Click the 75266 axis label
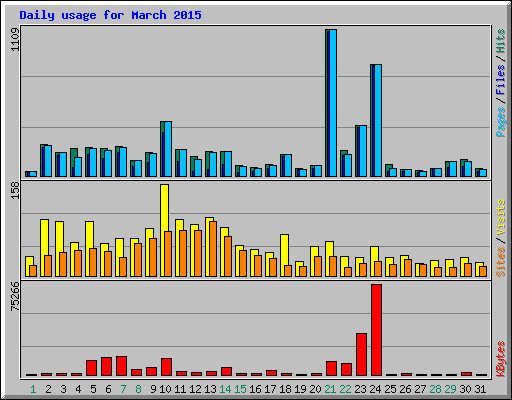 pyautogui.click(x=15, y=296)
